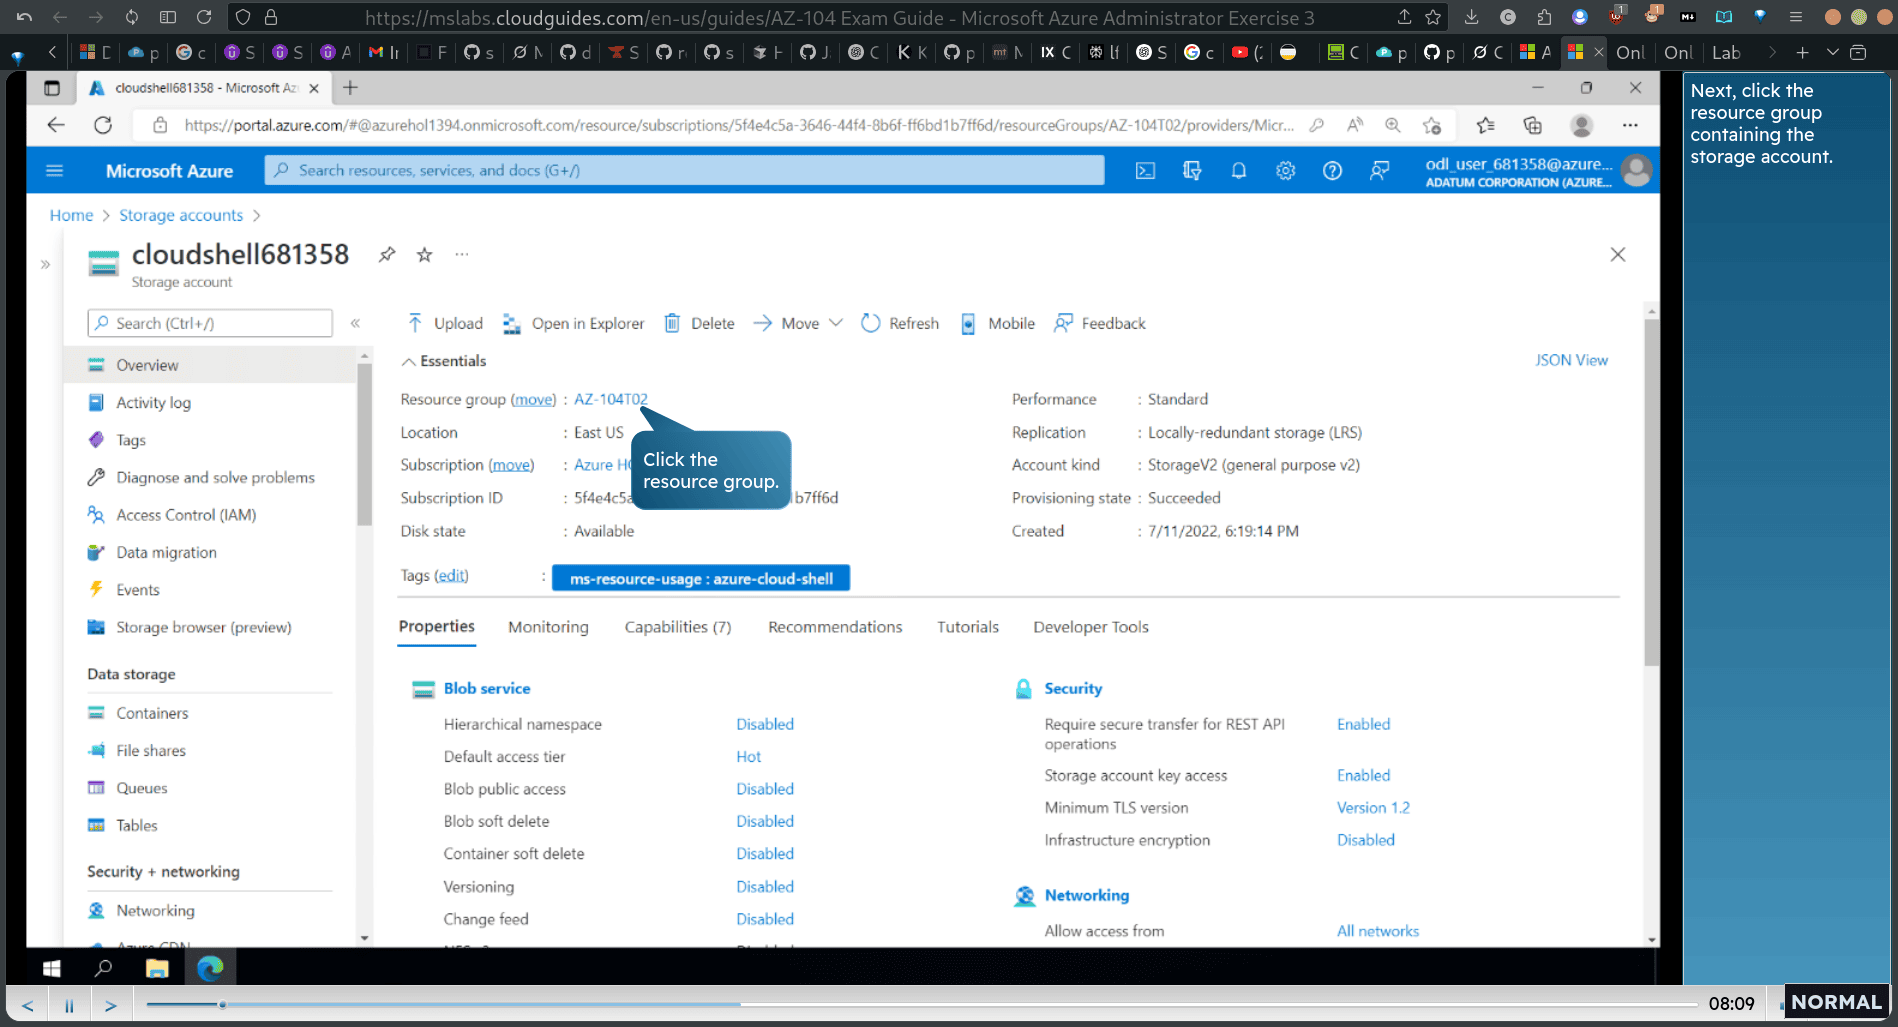Screen dimensions: 1898x1027
Task: Click All networks link
Action: coord(1378,931)
